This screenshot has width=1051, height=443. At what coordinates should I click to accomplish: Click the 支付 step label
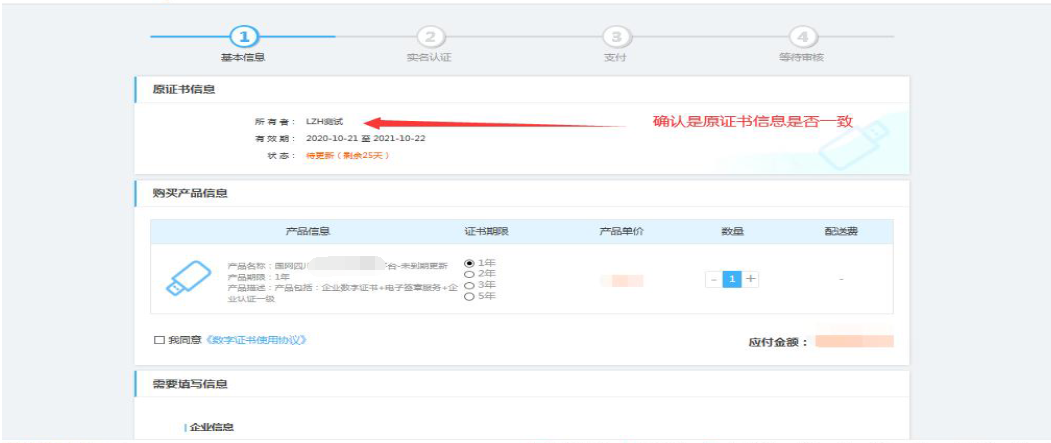point(616,57)
